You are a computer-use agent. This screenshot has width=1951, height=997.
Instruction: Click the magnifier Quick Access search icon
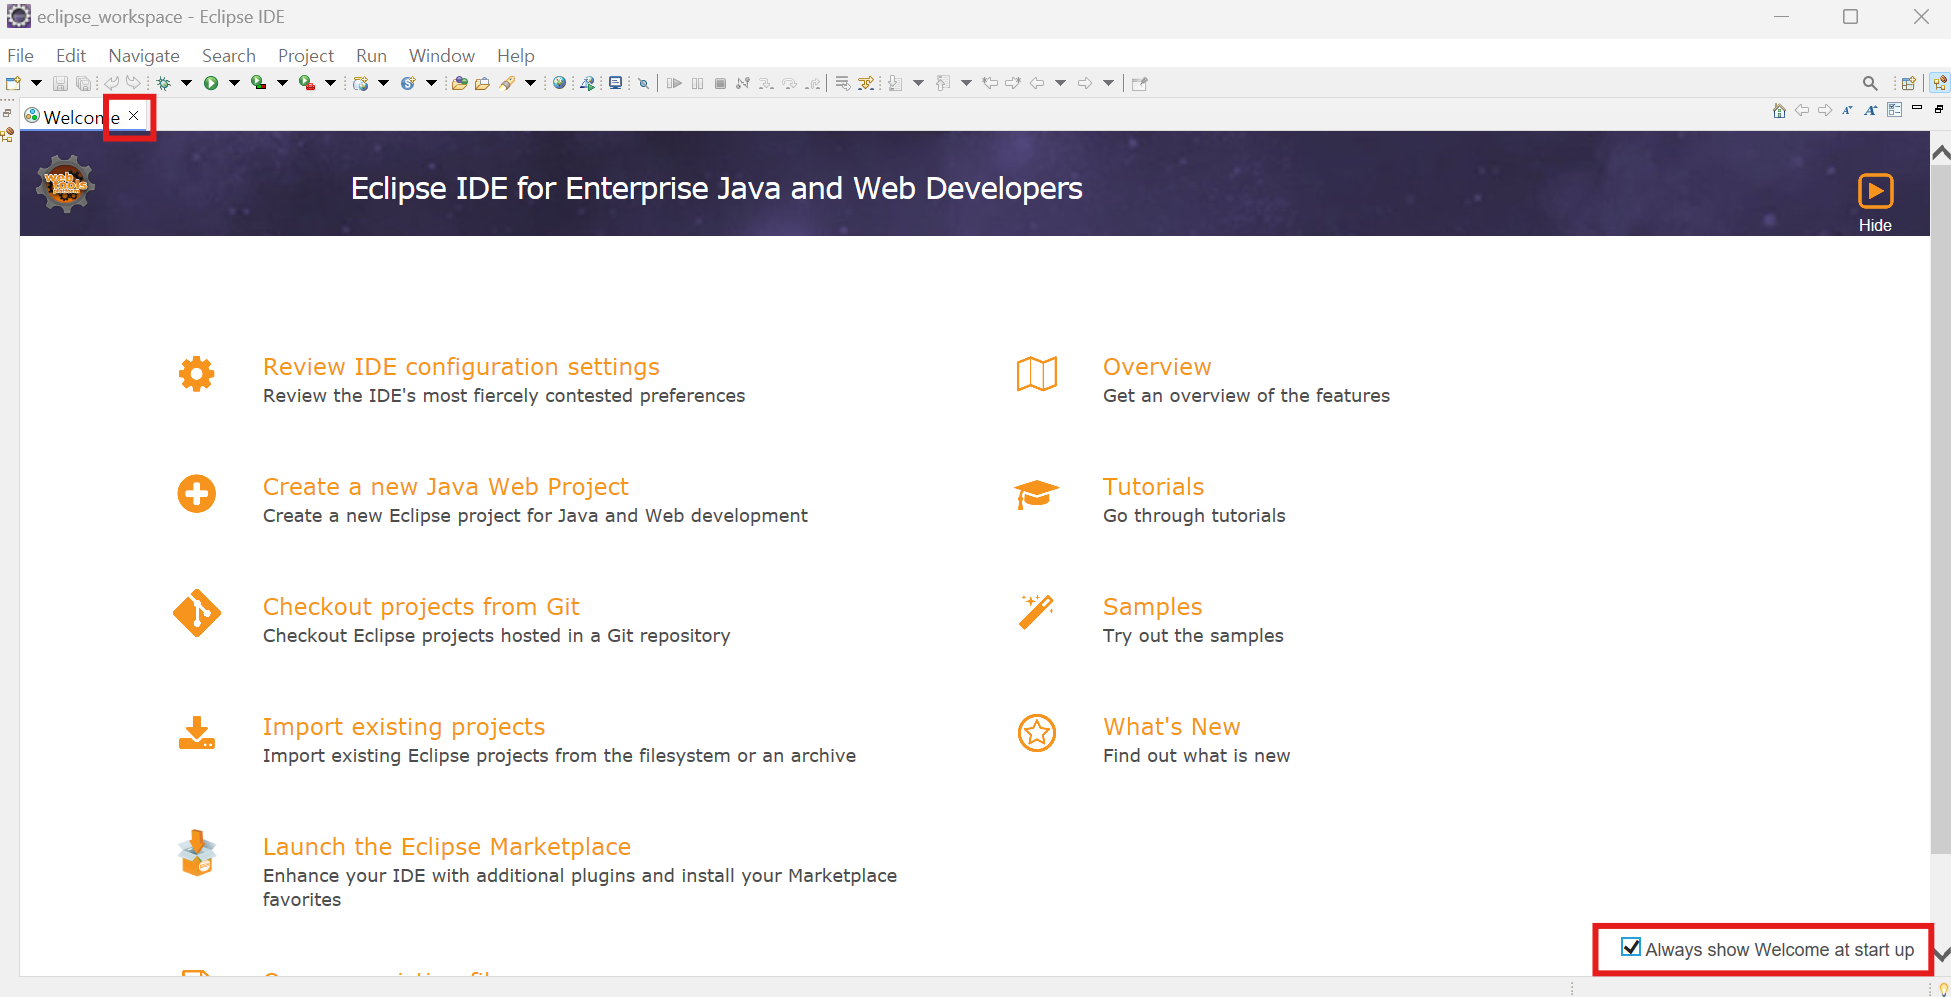[x=1869, y=83]
